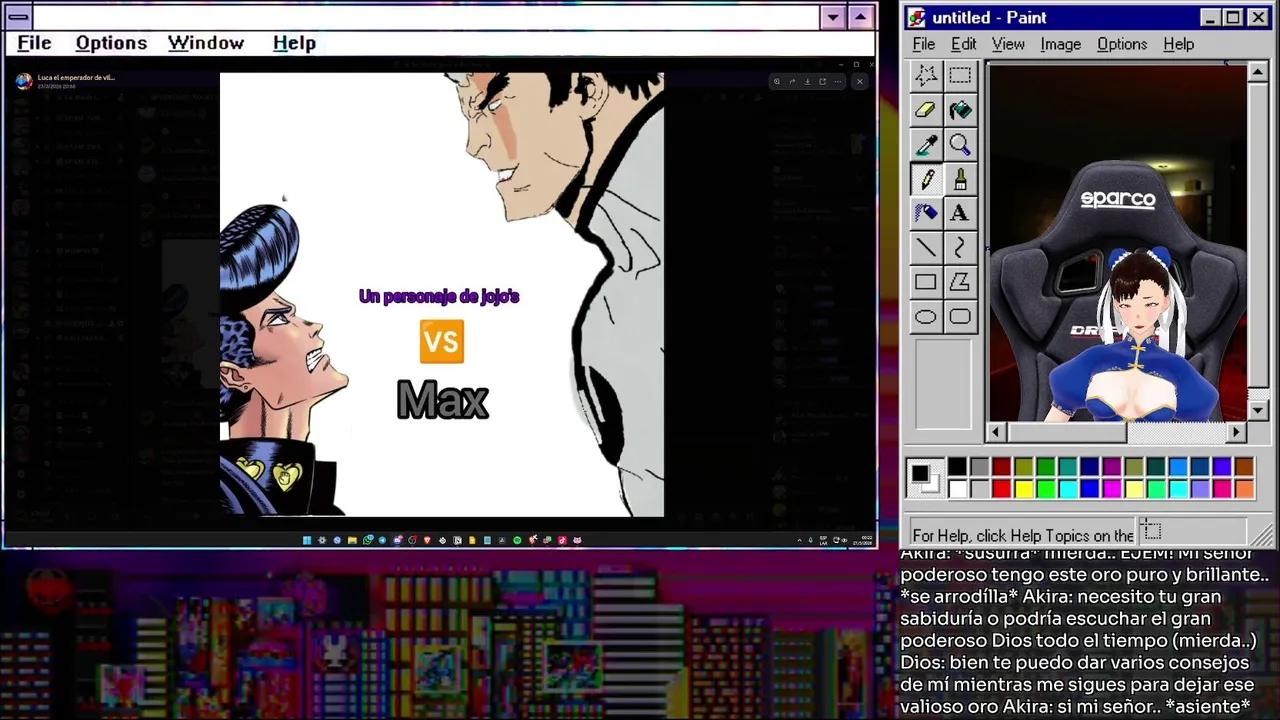Open Paint's View menu
The width and height of the screenshot is (1280, 720).
tap(1008, 44)
